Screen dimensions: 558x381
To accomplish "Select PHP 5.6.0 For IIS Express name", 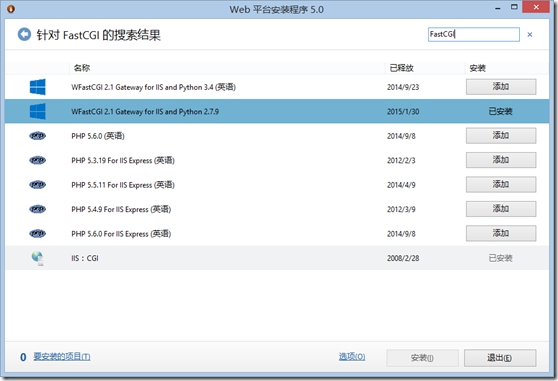I will click(121, 234).
